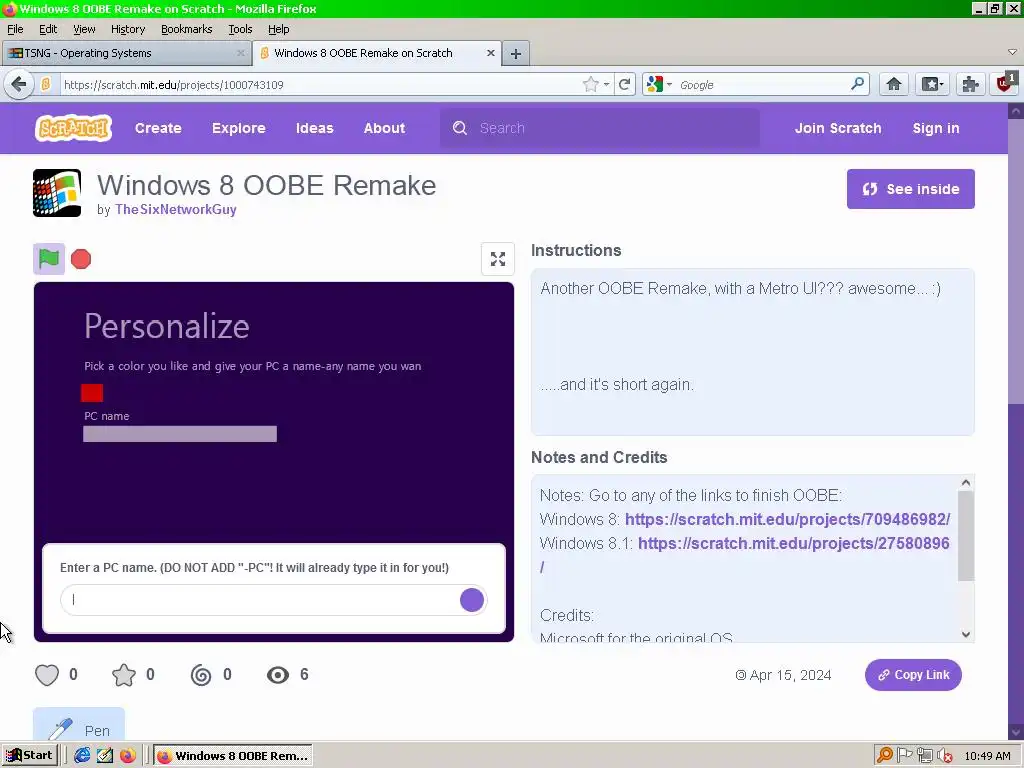Select the red color swatch in Personalize
The width and height of the screenshot is (1024, 768).
coord(92,392)
